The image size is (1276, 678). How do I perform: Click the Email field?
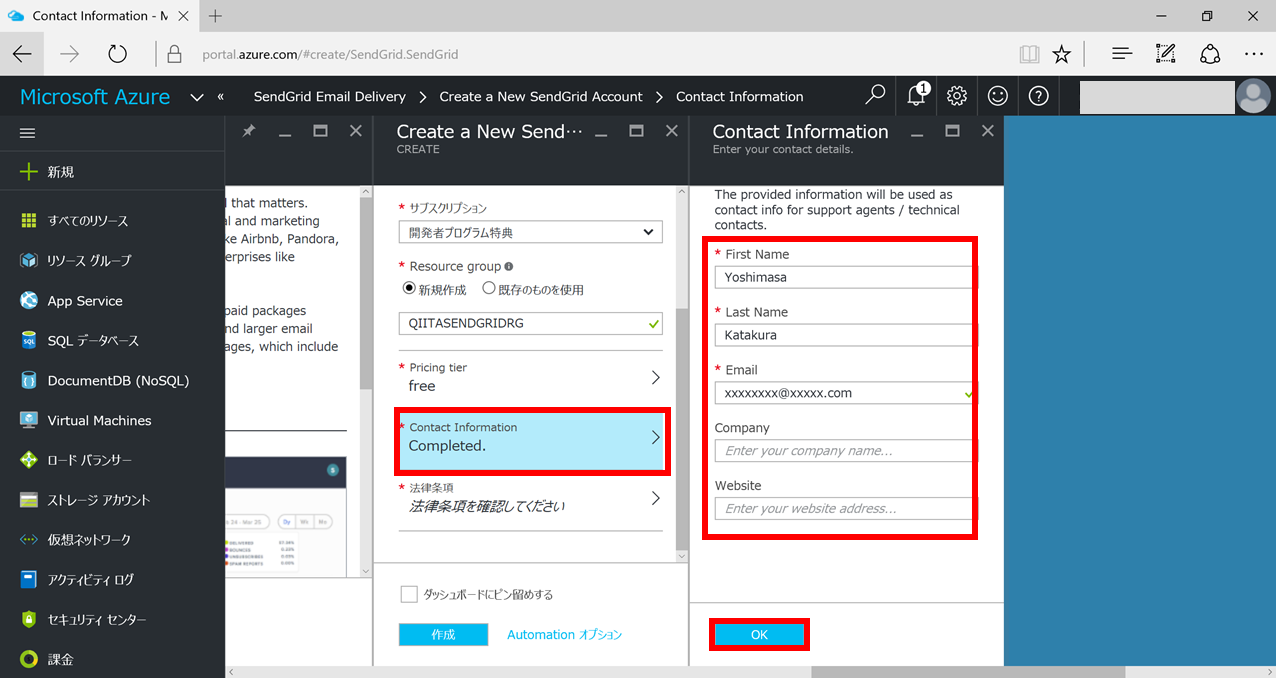844,393
